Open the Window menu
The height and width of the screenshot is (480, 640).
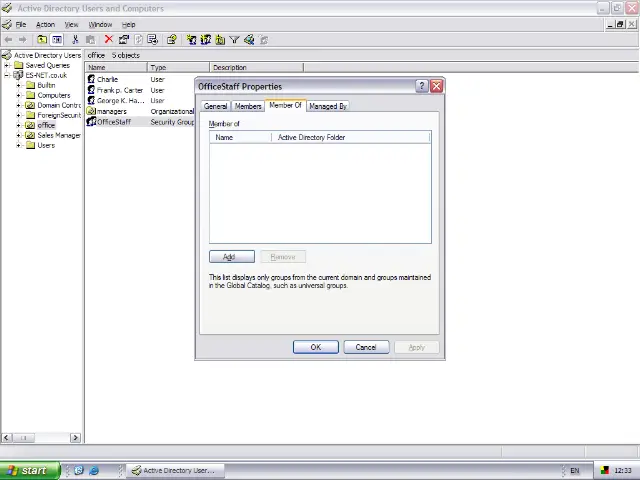tap(100, 24)
